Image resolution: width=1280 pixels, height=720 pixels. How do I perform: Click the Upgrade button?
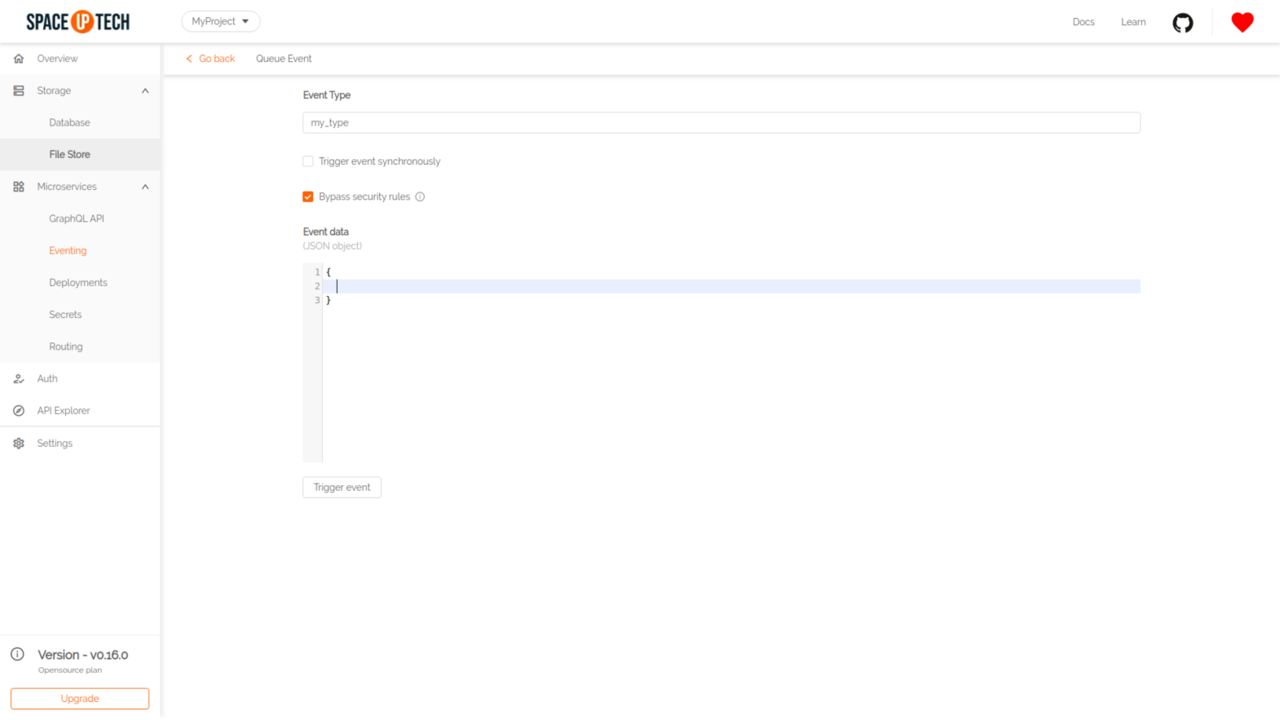(x=80, y=698)
